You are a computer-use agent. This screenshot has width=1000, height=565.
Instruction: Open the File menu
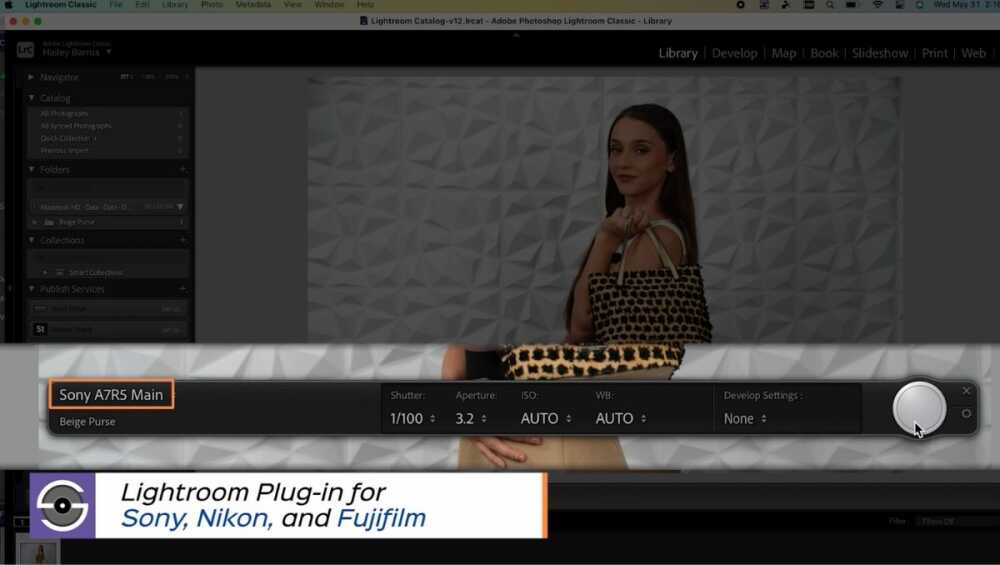(x=115, y=4)
